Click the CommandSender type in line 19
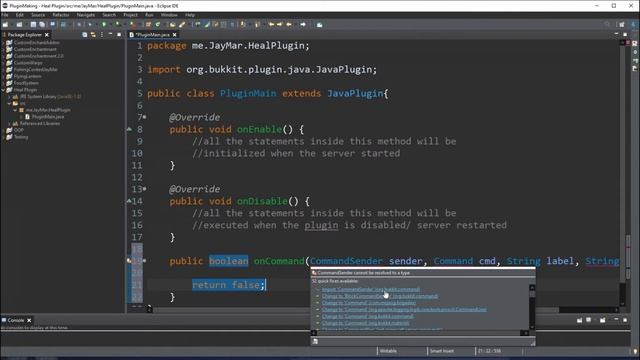Image resolution: width=640 pixels, height=360 pixels. [346, 261]
